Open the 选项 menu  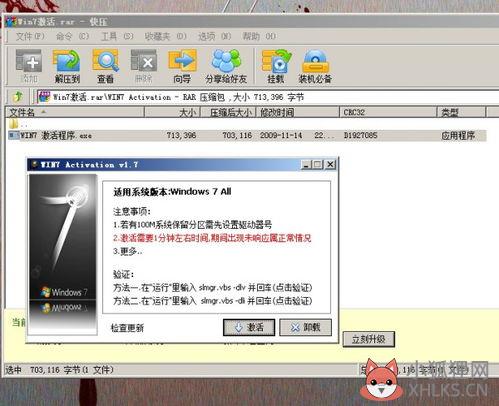coord(214,36)
